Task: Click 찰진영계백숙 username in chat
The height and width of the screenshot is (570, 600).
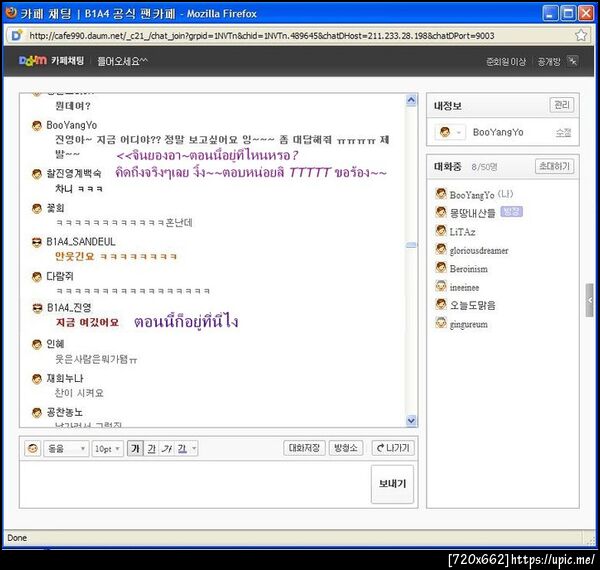Action: pos(74,174)
